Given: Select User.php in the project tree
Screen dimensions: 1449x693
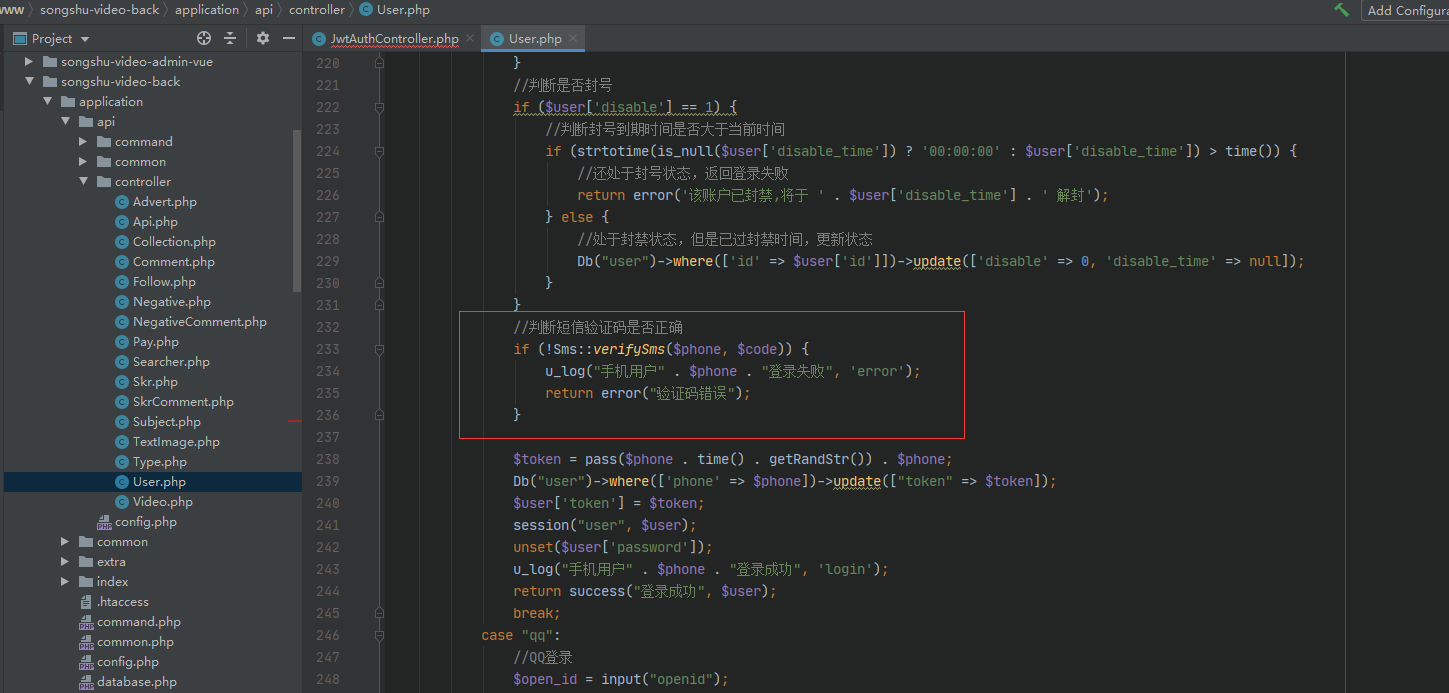Looking at the screenshot, I should click(x=159, y=482).
